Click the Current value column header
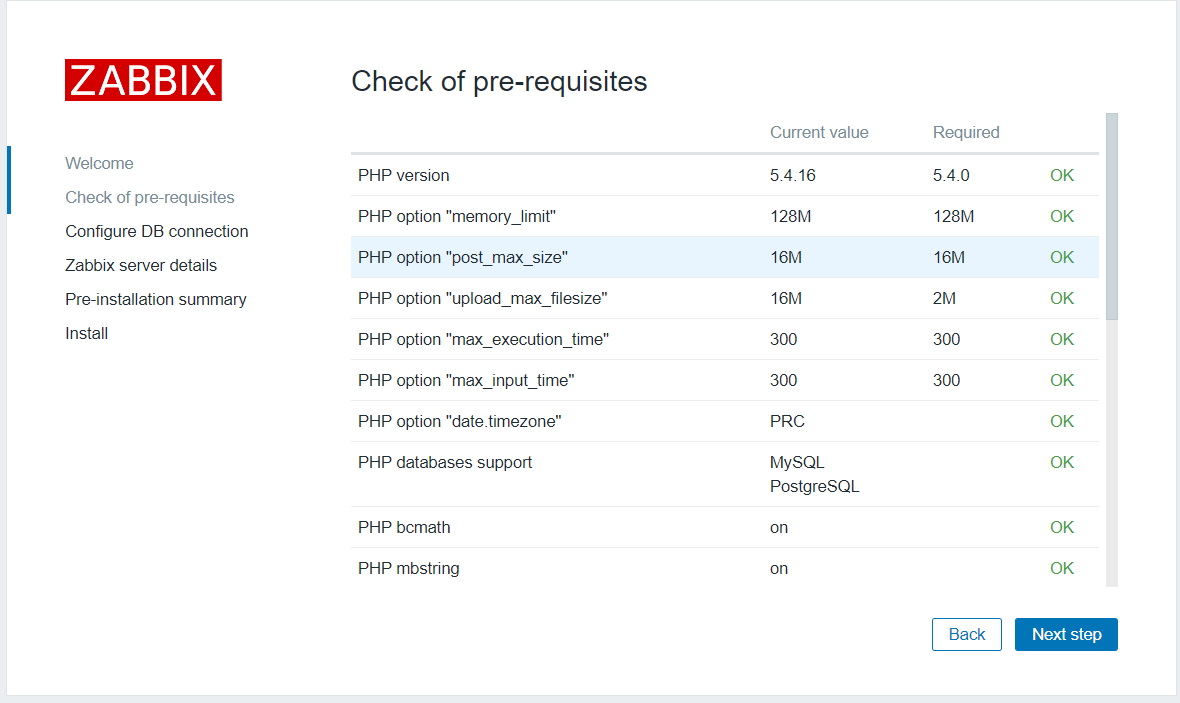Image resolution: width=1180 pixels, height=703 pixels. (819, 132)
